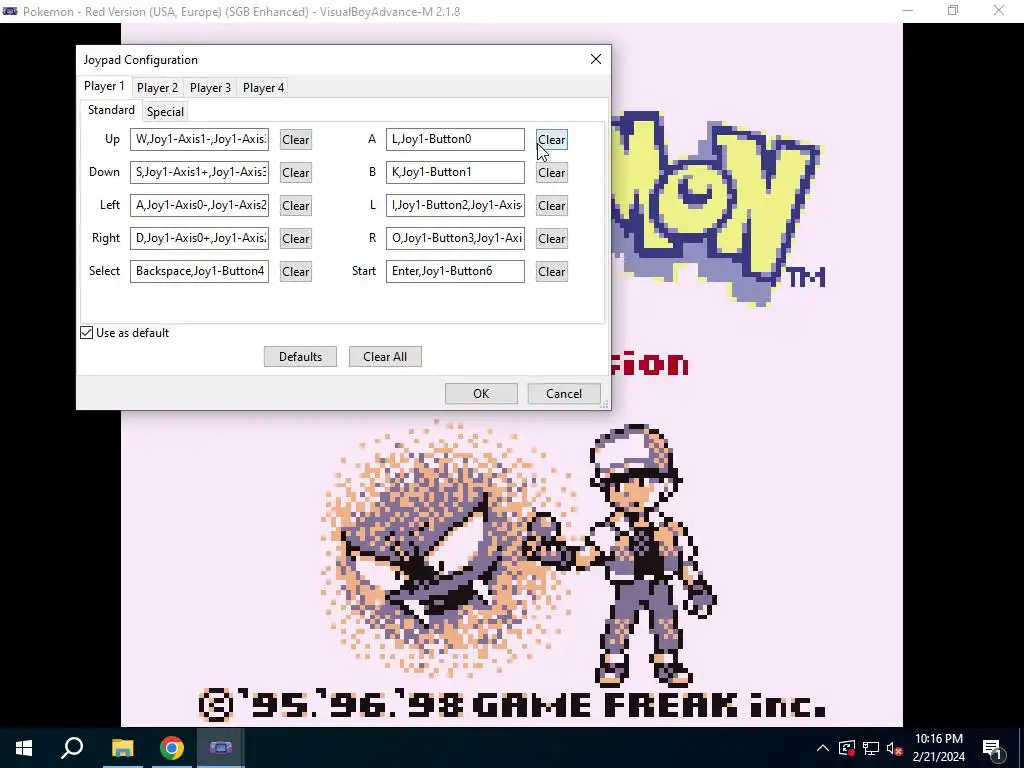Open the Special sub-tab
Image resolution: width=1024 pixels, height=768 pixels.
point(165,112)
